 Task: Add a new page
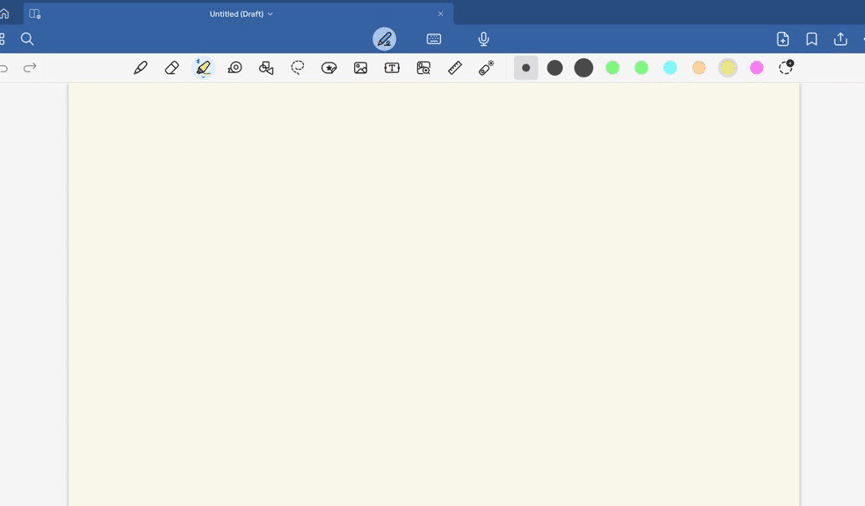783,39
